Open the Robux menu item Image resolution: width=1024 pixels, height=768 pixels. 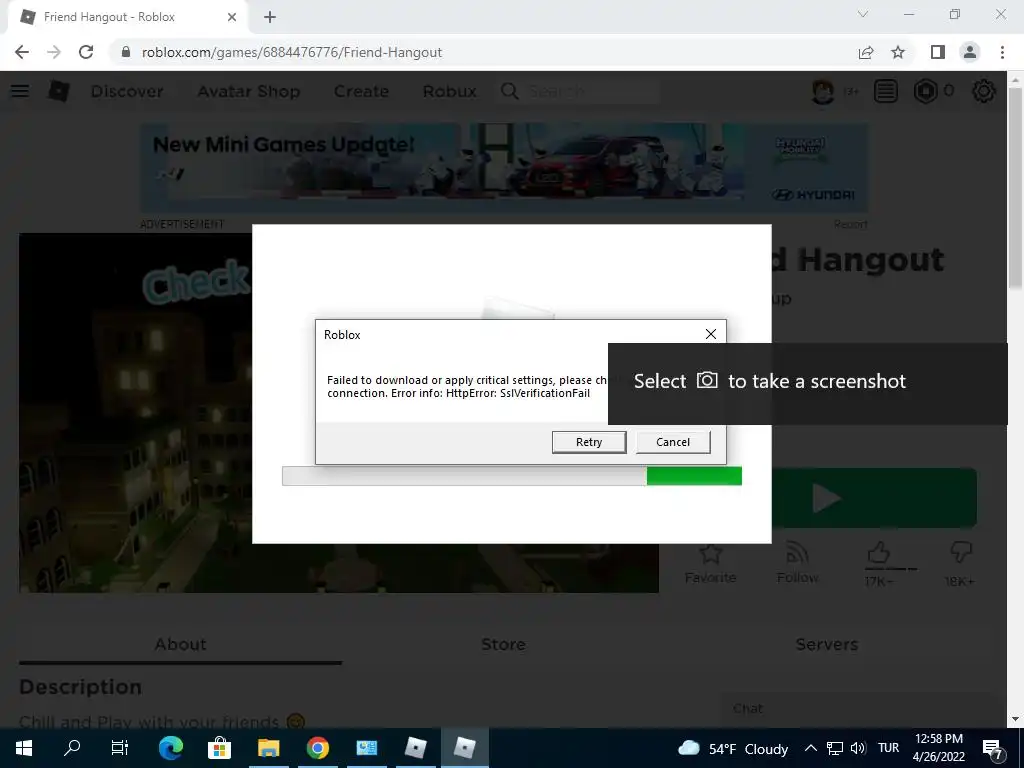pos(449,91)
